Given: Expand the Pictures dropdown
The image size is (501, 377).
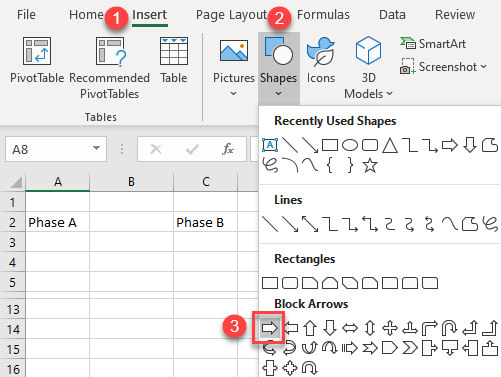Looking at the screenshot, I should point(234,94).
